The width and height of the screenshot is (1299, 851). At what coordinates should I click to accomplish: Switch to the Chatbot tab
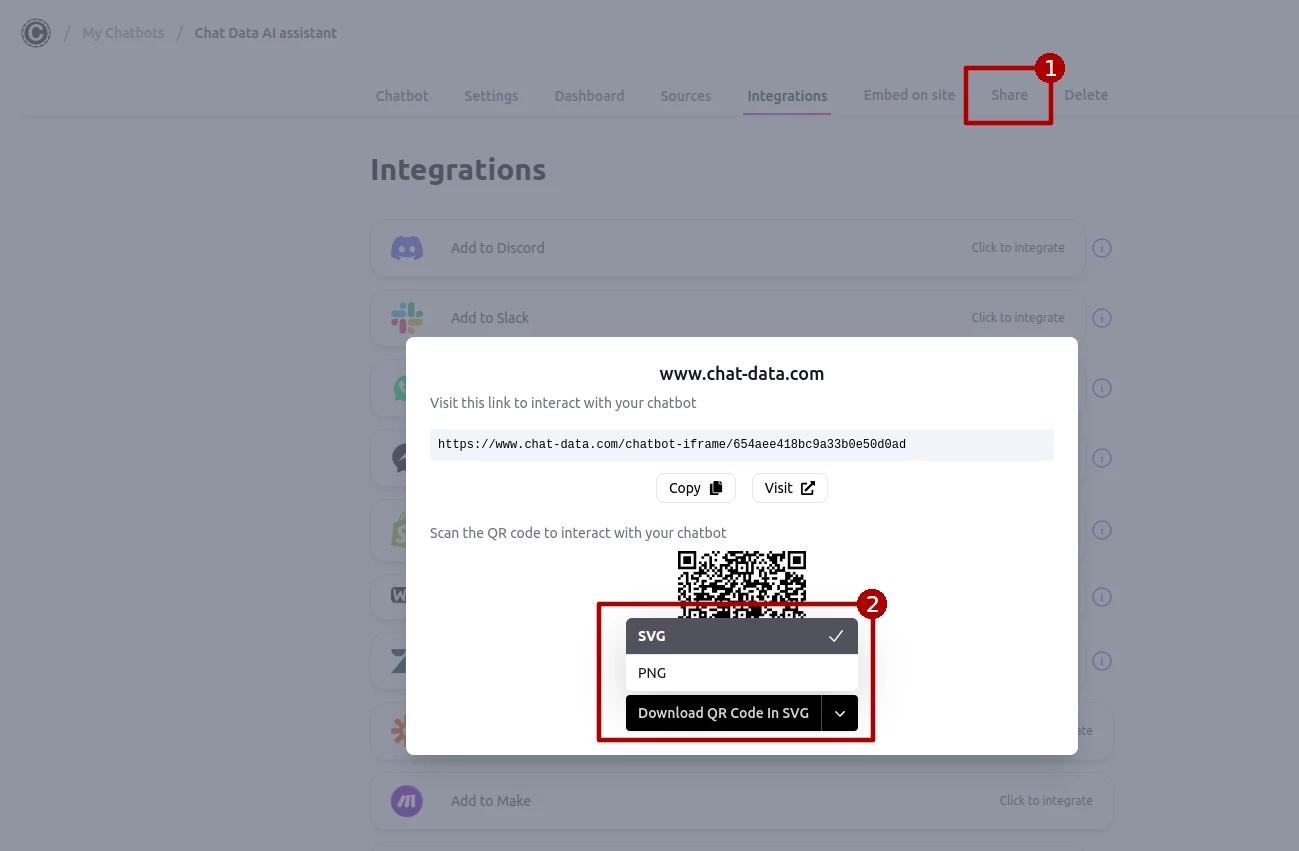point(402,96)
